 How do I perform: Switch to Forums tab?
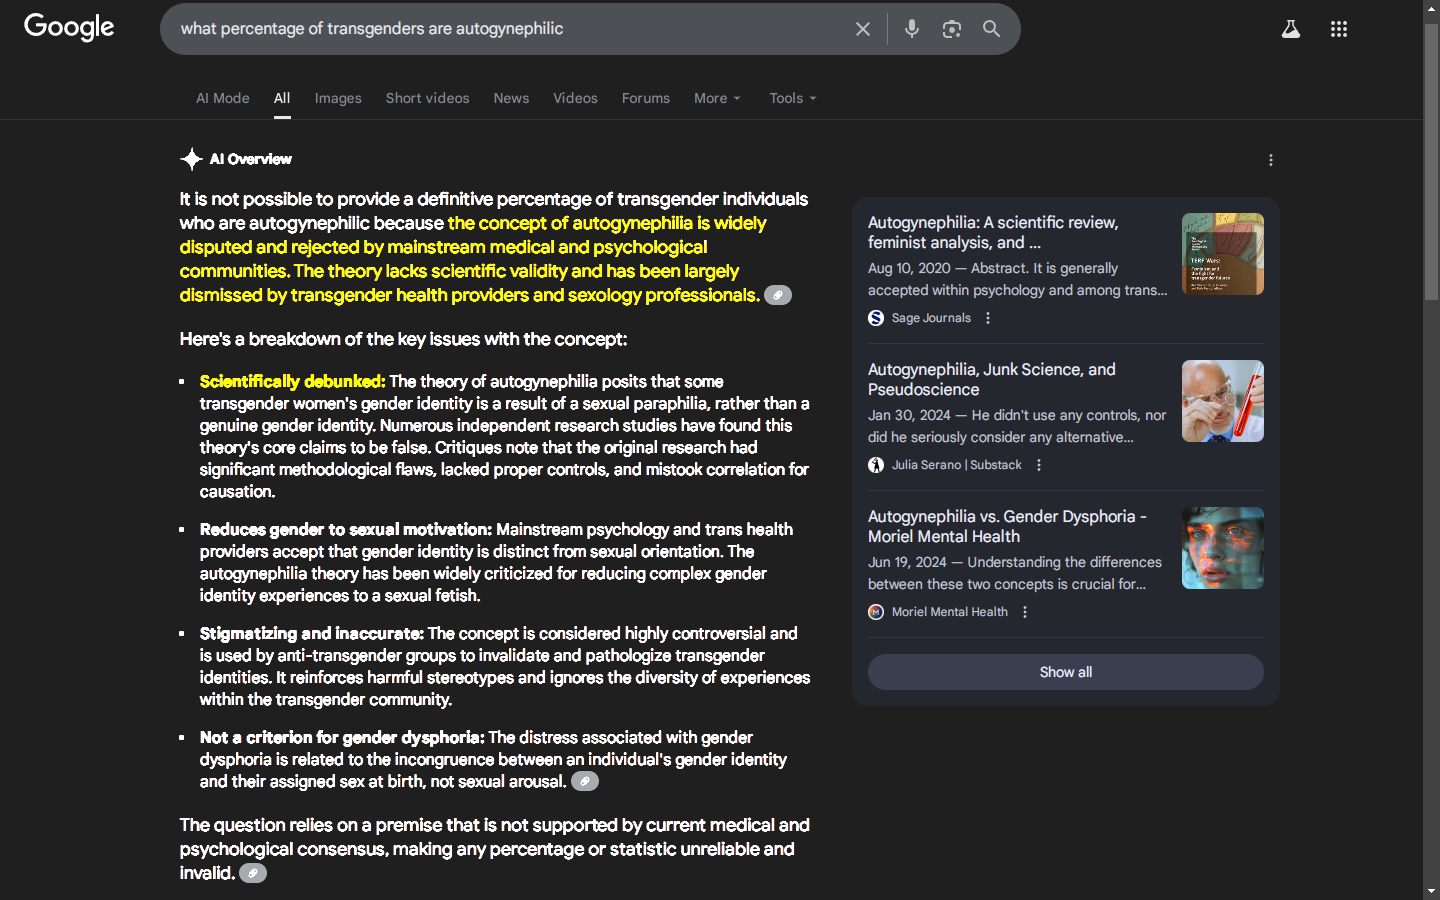[x=646, y=98]
